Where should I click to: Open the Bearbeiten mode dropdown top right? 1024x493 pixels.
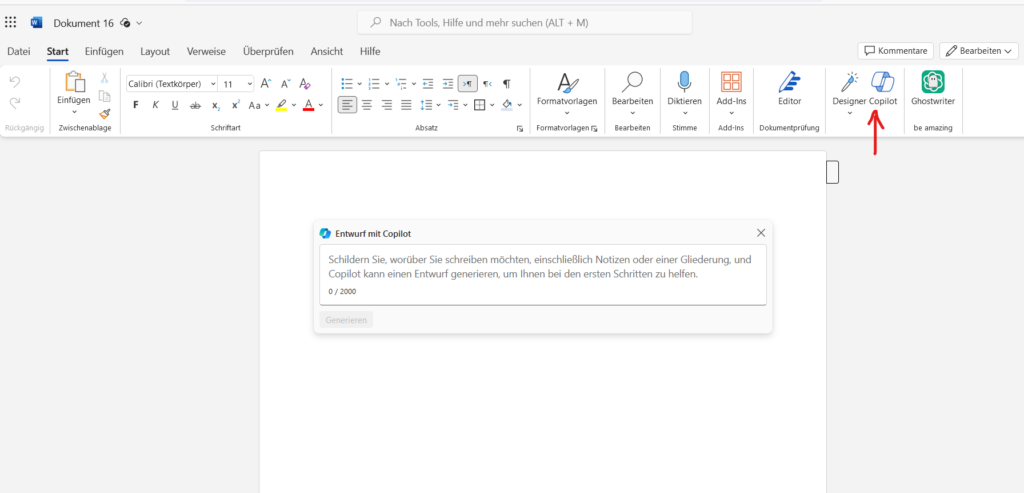[x=978, y=50]
